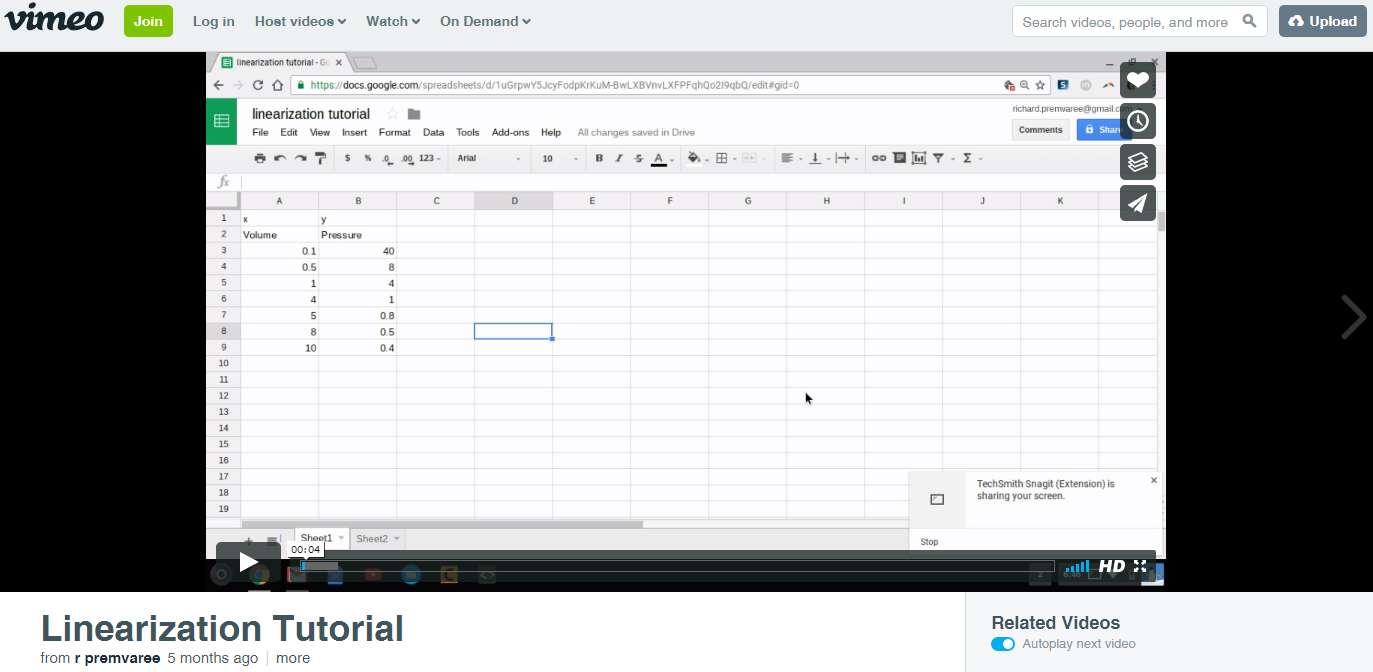Click the green Join button
The width and height of the screenshot is (1373, 672).
coord(148,21)
